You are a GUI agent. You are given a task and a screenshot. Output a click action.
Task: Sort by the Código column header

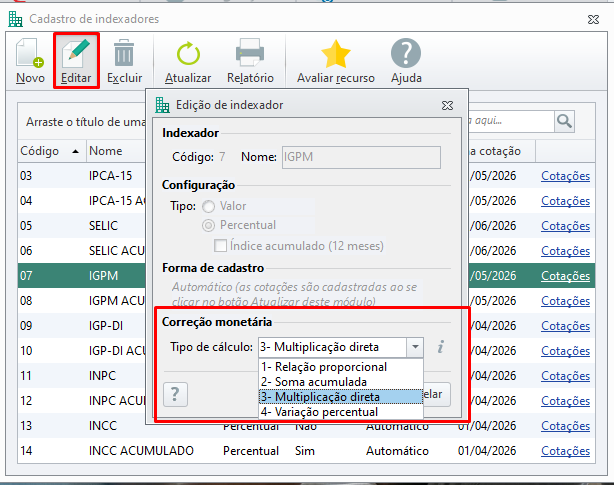[51, 151]
